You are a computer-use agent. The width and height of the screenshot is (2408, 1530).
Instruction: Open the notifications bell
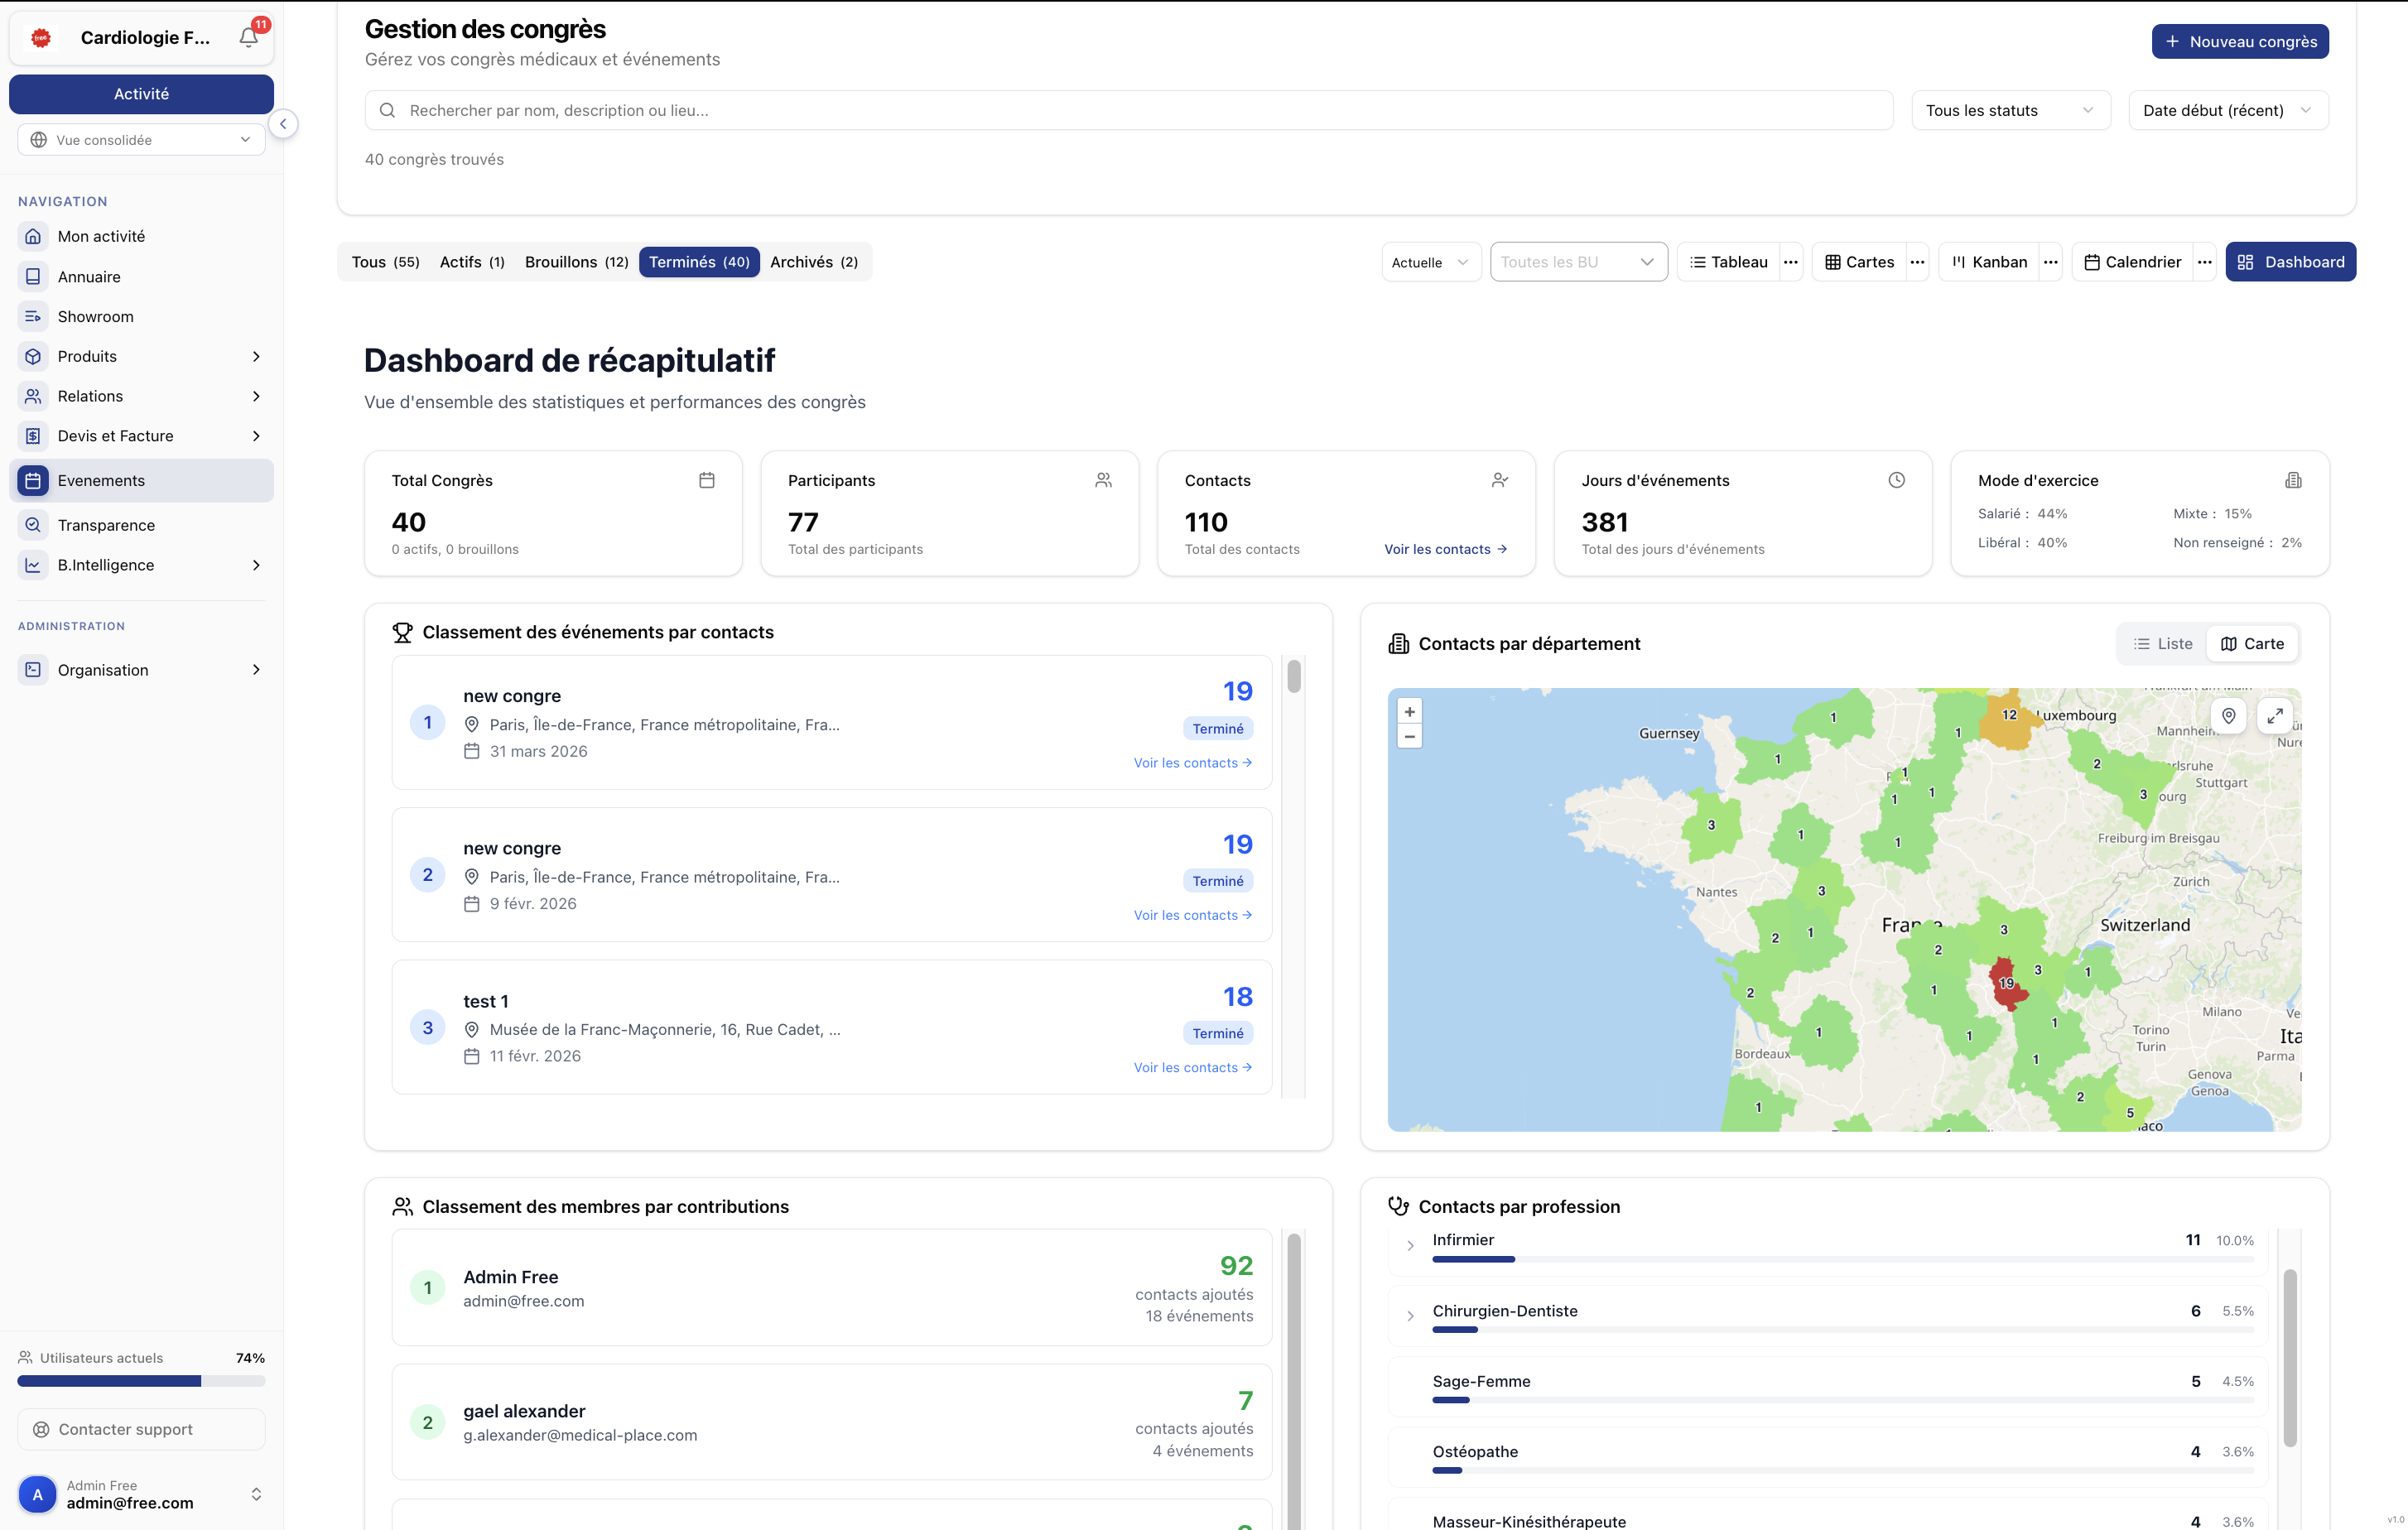click(248, 37)
